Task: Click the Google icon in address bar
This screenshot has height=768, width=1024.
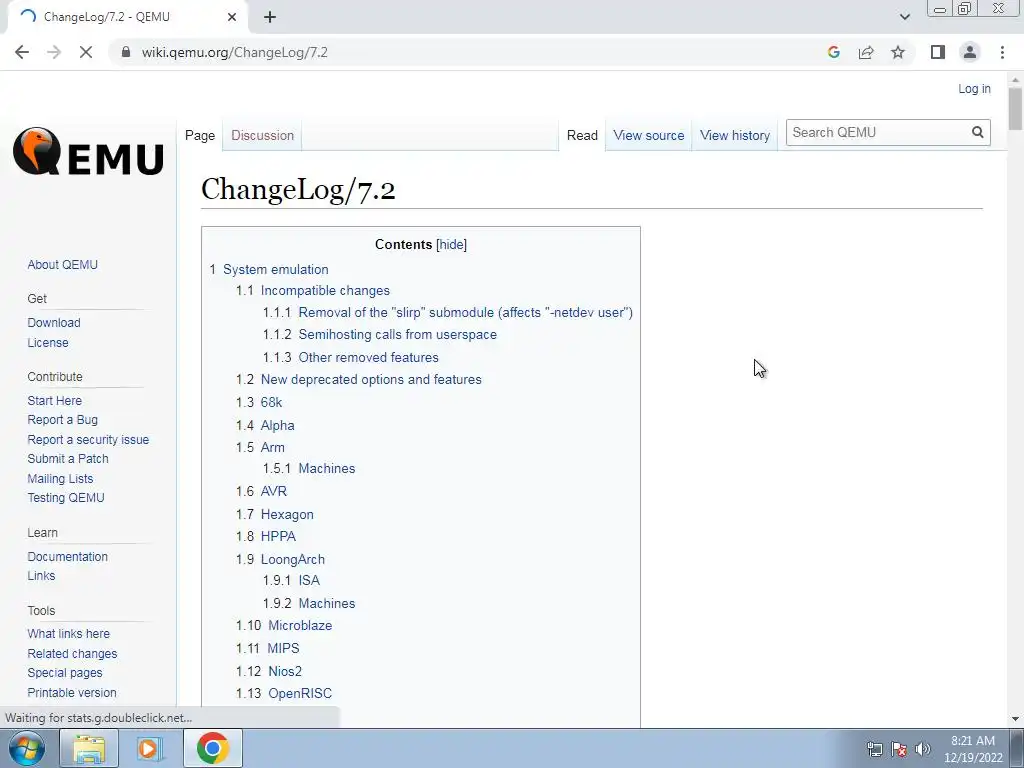Action: click(833, 52)
